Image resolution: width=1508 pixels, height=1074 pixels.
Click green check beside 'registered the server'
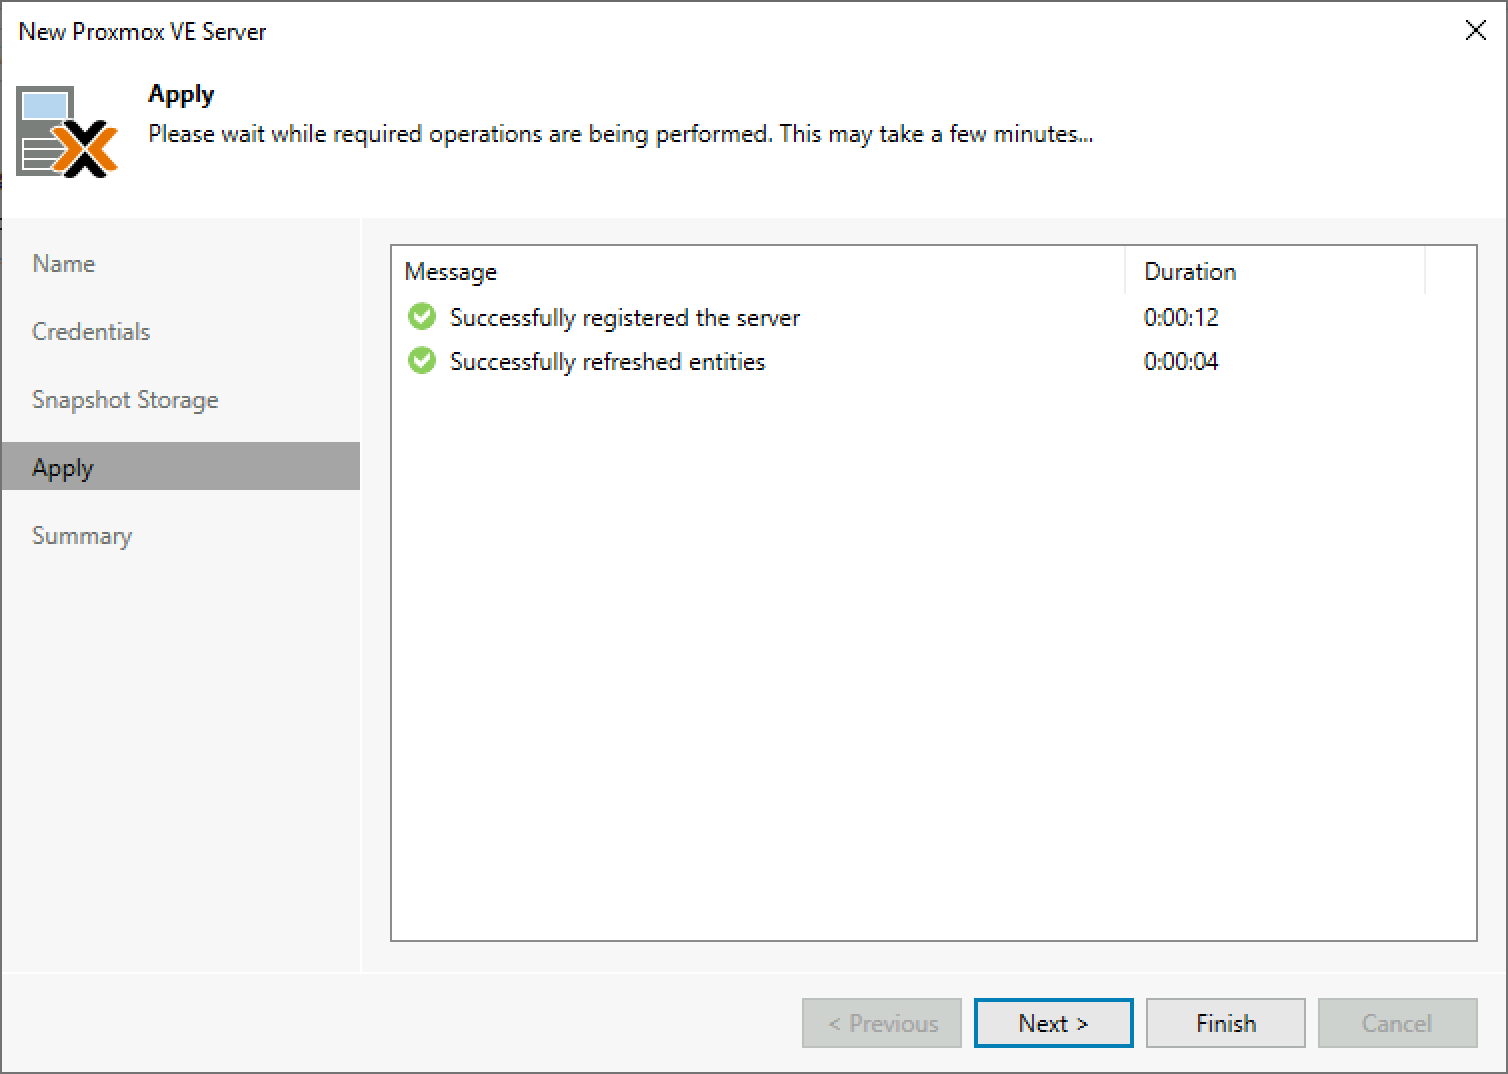(x=422, y=317)
